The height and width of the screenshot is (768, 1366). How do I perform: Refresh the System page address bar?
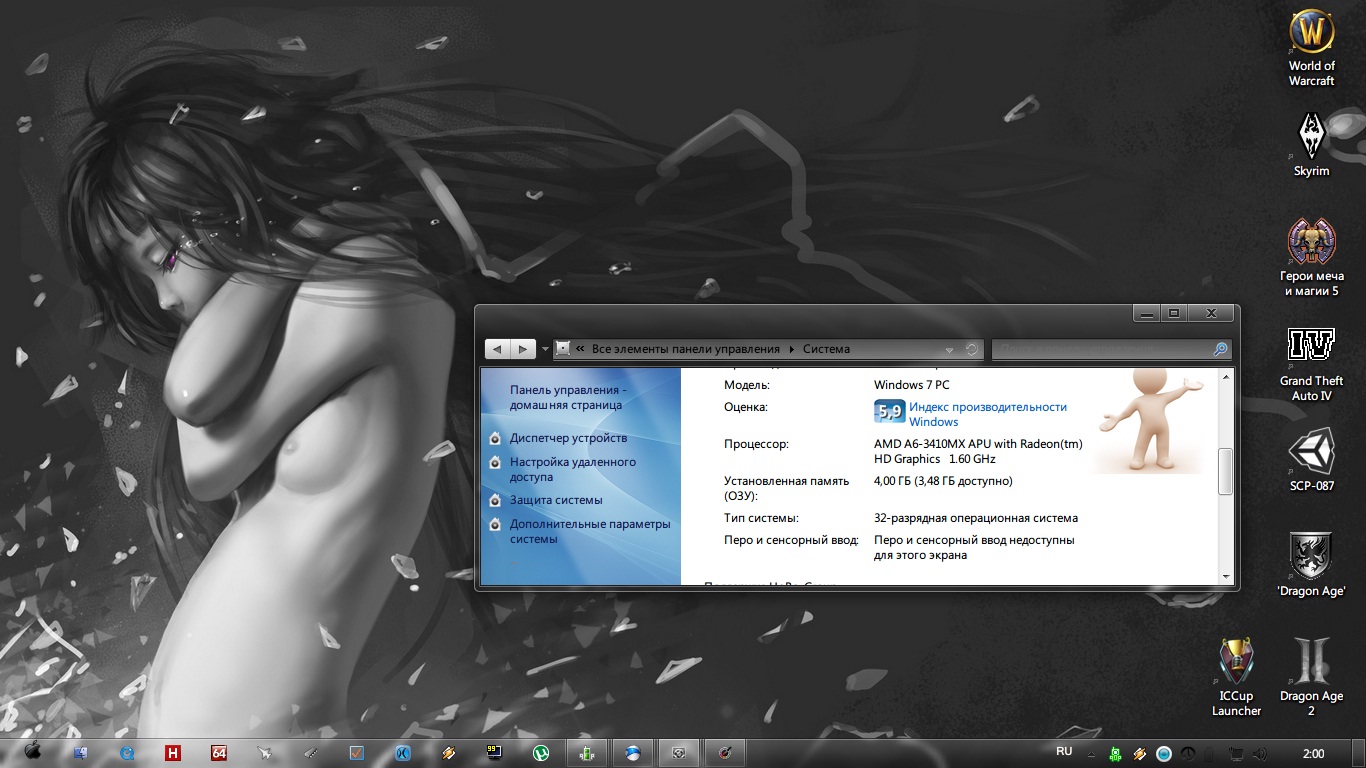[x=971, y=349]
